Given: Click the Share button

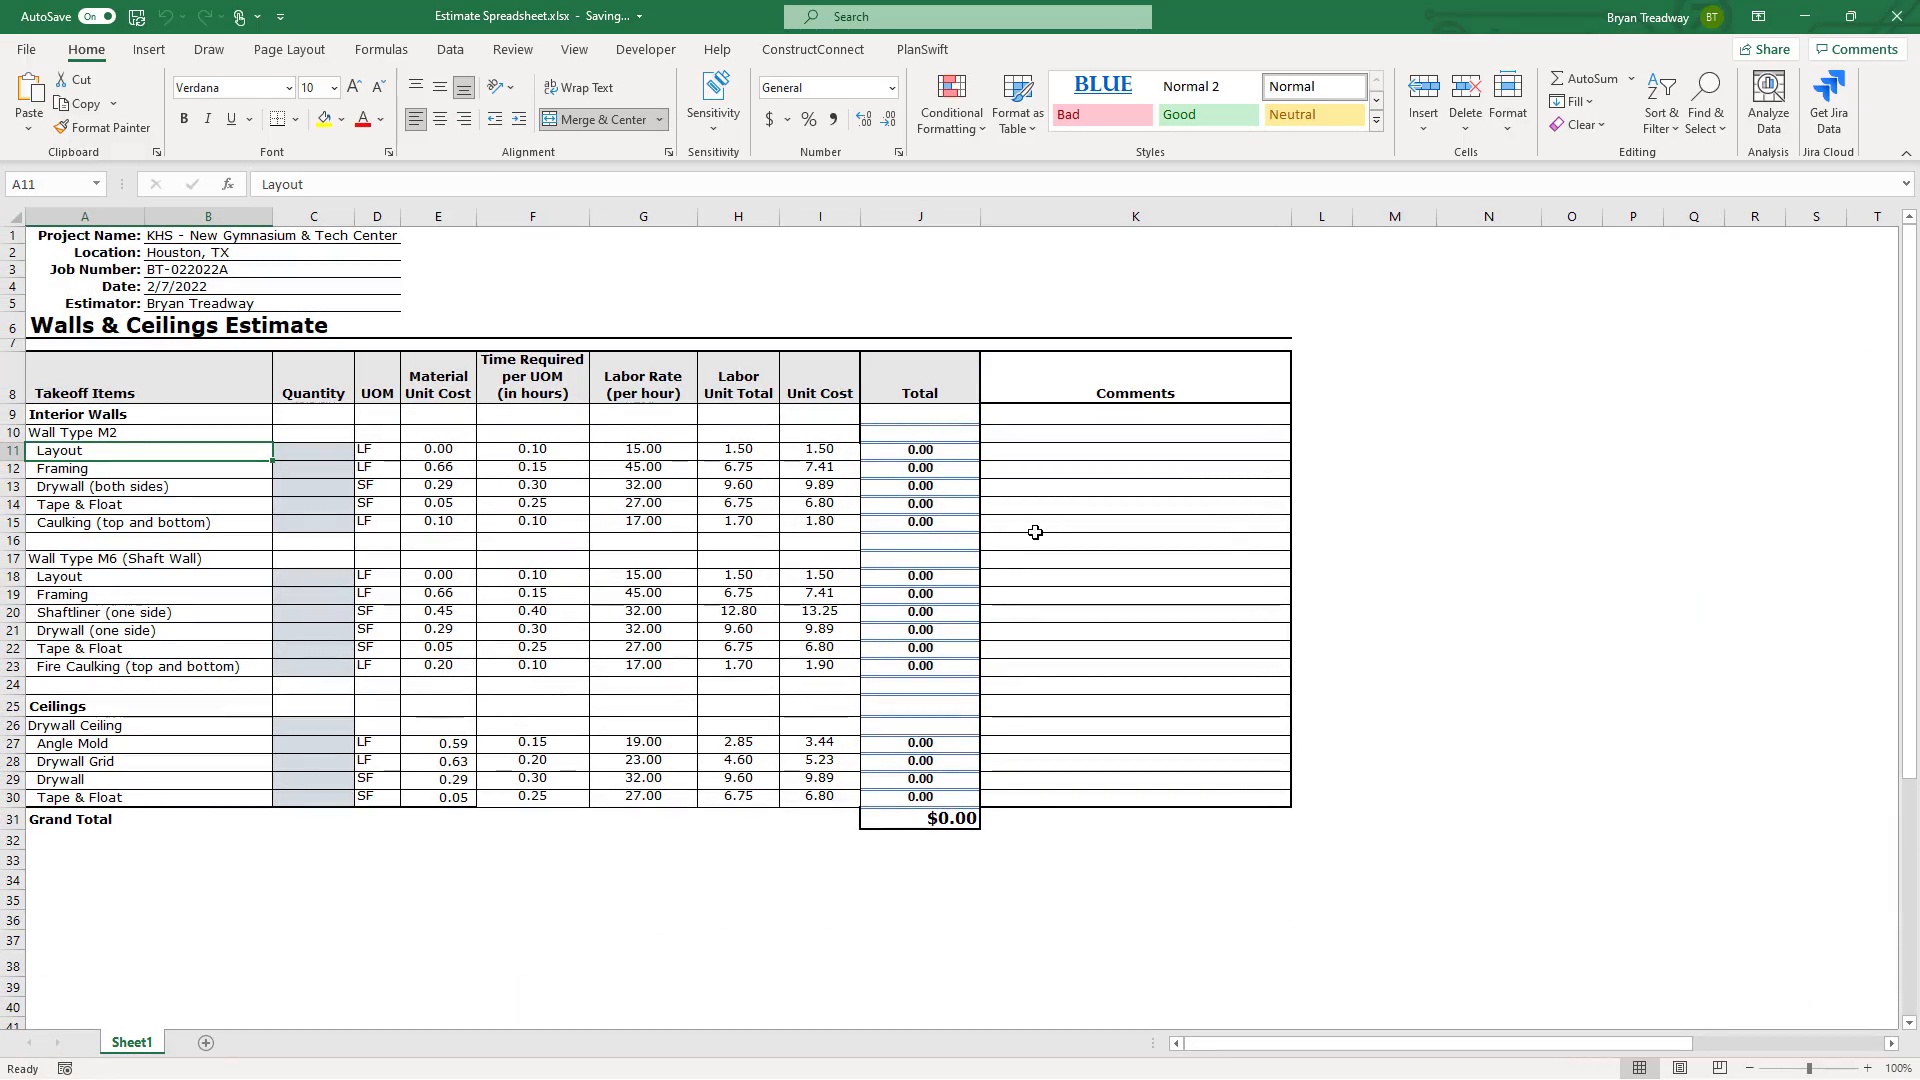Looking at the screenshot, I should coord(1764,49).
